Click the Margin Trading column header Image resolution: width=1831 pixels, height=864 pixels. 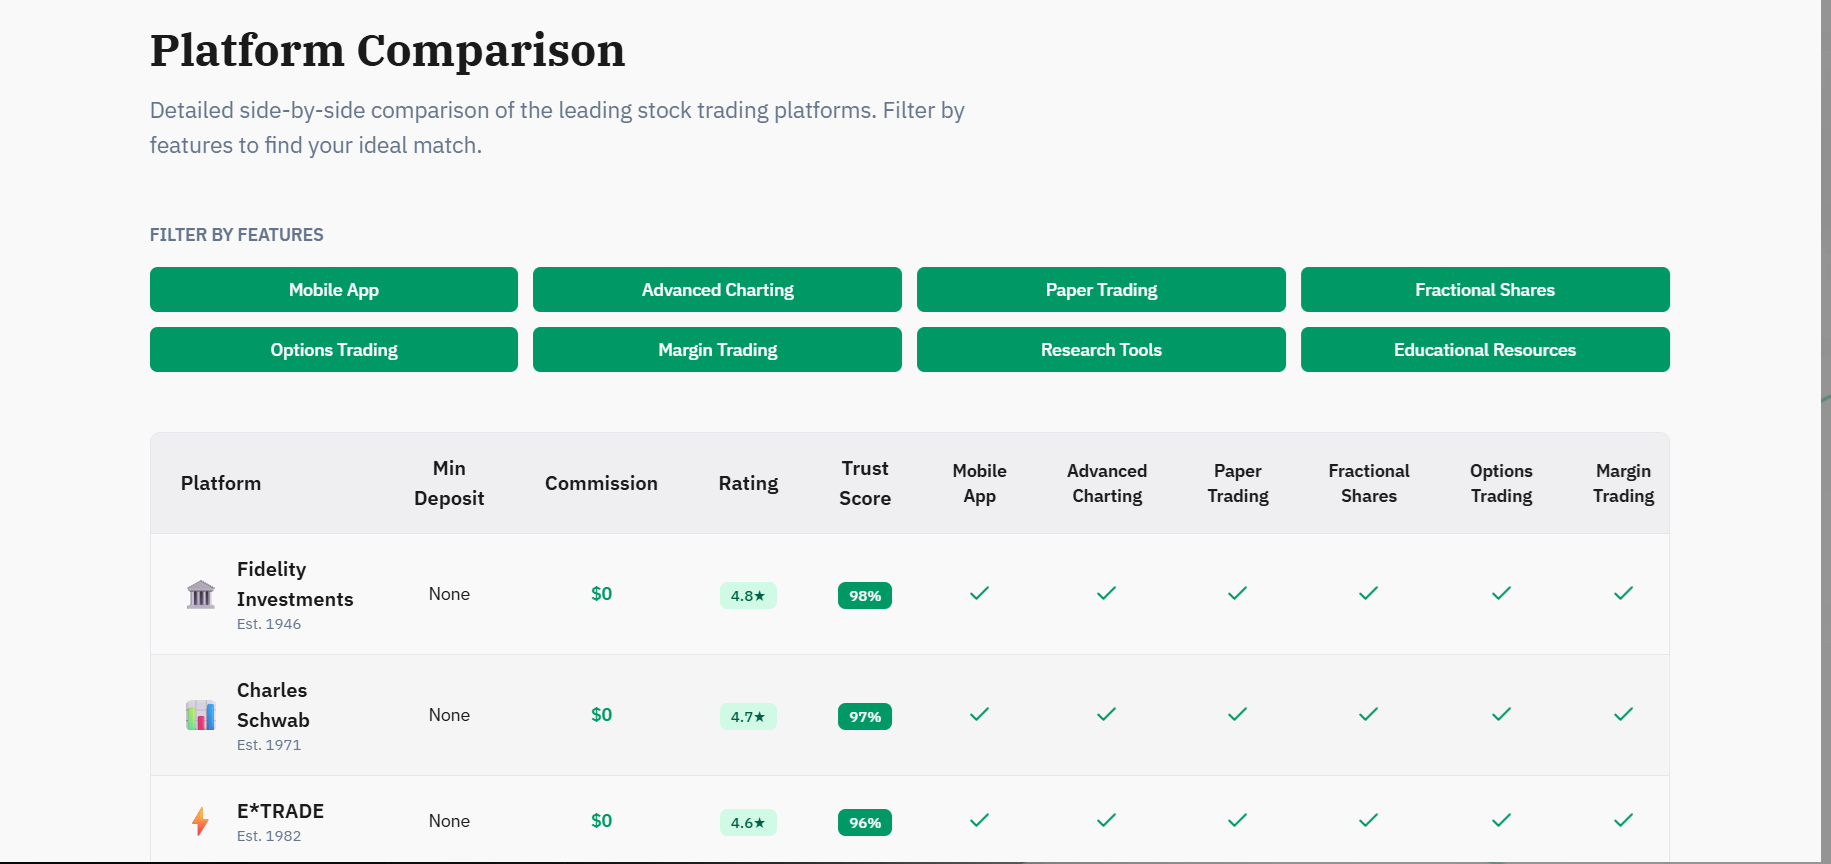click(1623, 483)
